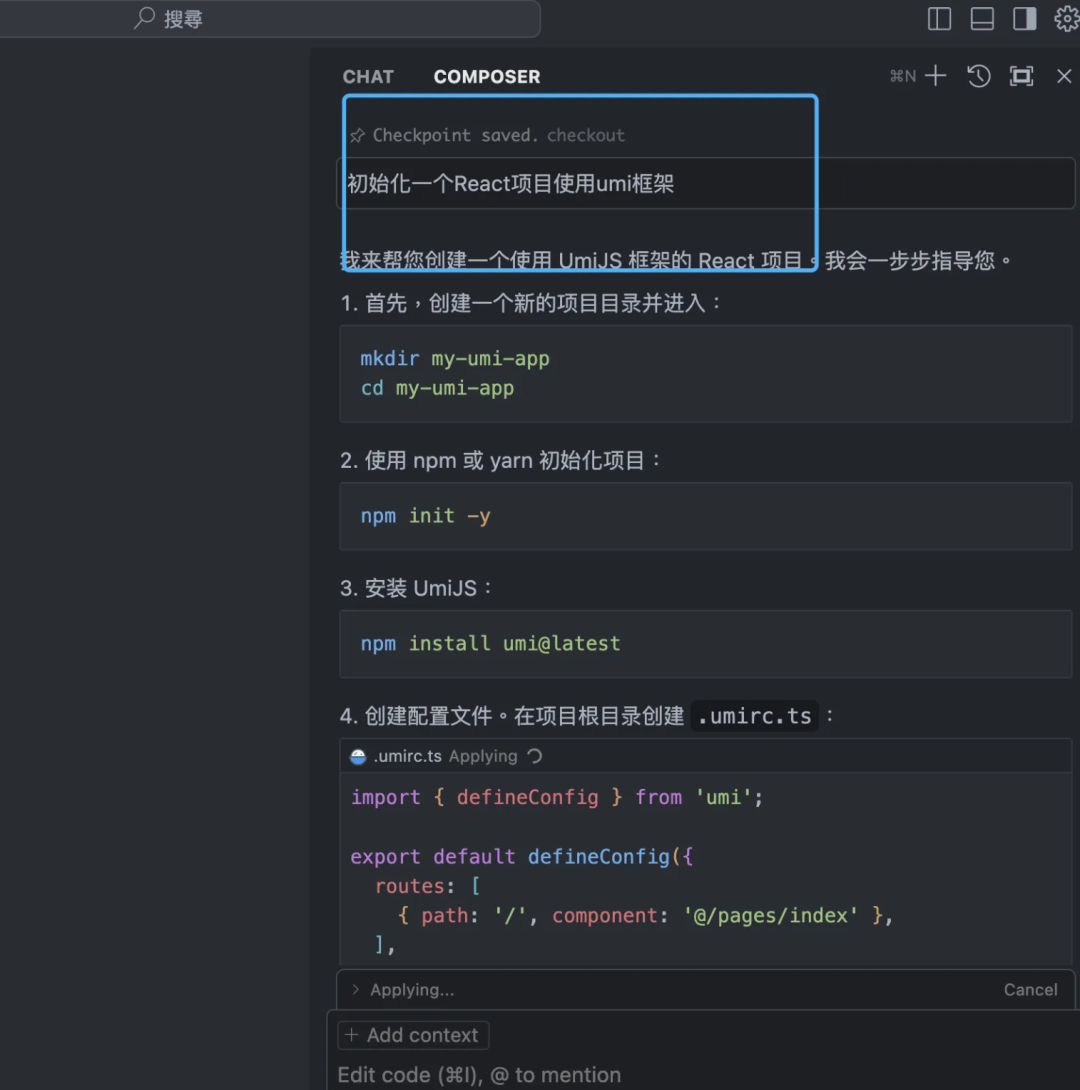Cancel the applying operation

pos(1030,989)
